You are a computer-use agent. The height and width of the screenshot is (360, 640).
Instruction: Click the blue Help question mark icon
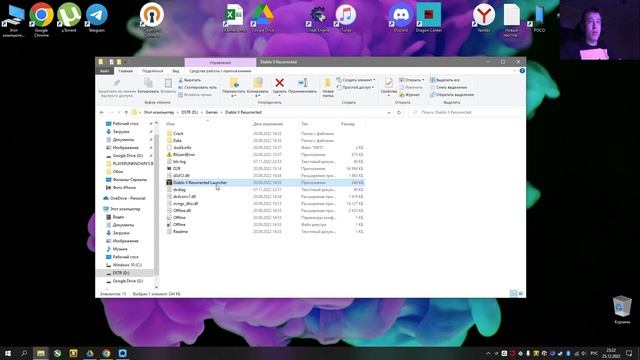point(522,71)
